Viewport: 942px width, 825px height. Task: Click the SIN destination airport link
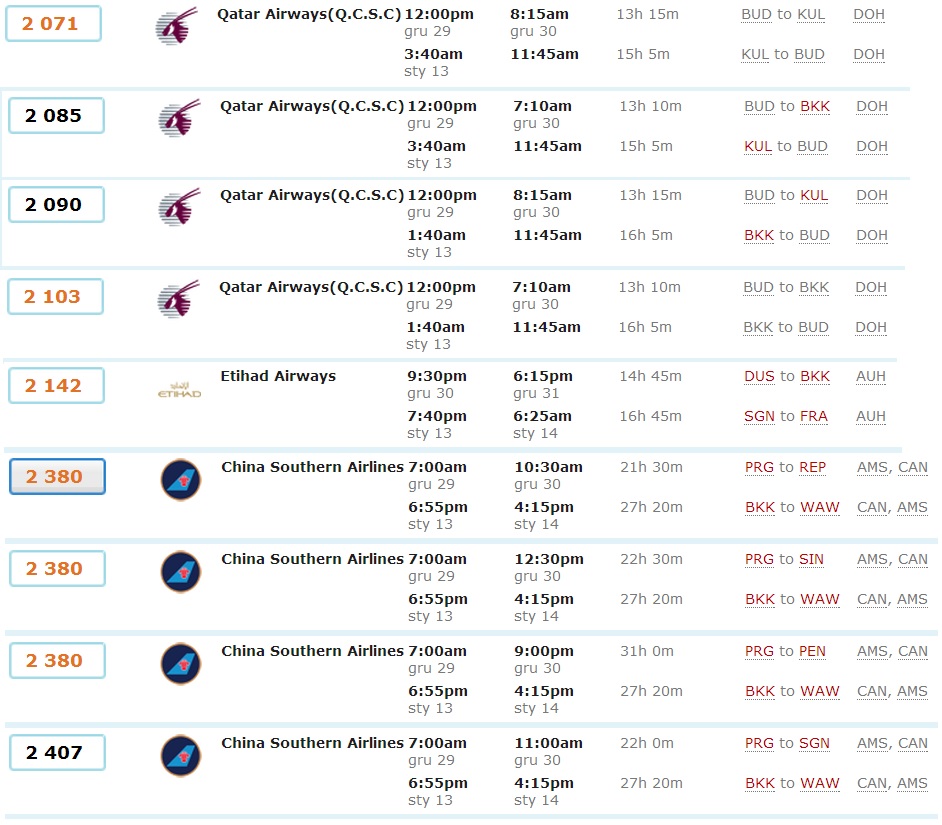click(812, 559)
